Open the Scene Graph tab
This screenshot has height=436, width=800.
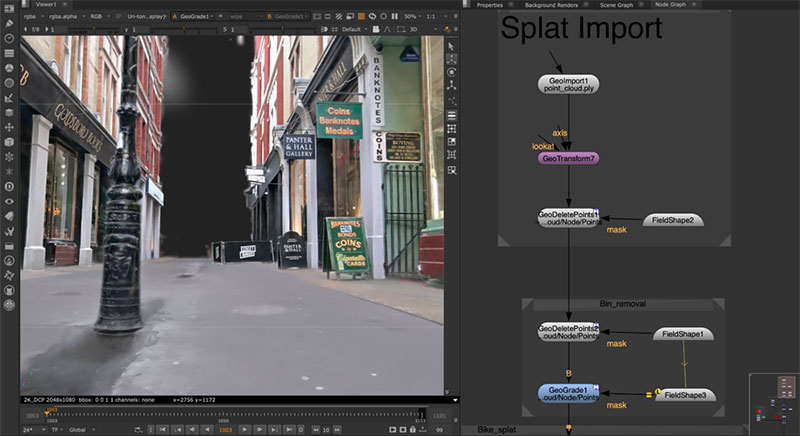[x=616, y=5]
